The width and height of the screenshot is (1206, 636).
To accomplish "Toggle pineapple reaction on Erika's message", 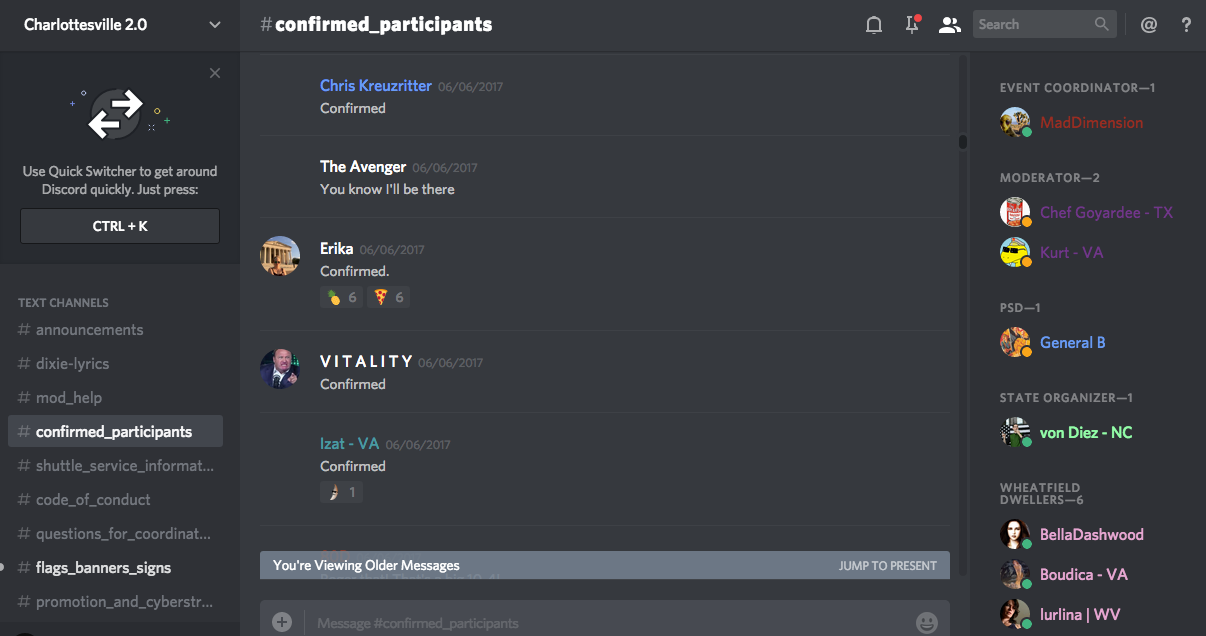I will coord(342,297).
